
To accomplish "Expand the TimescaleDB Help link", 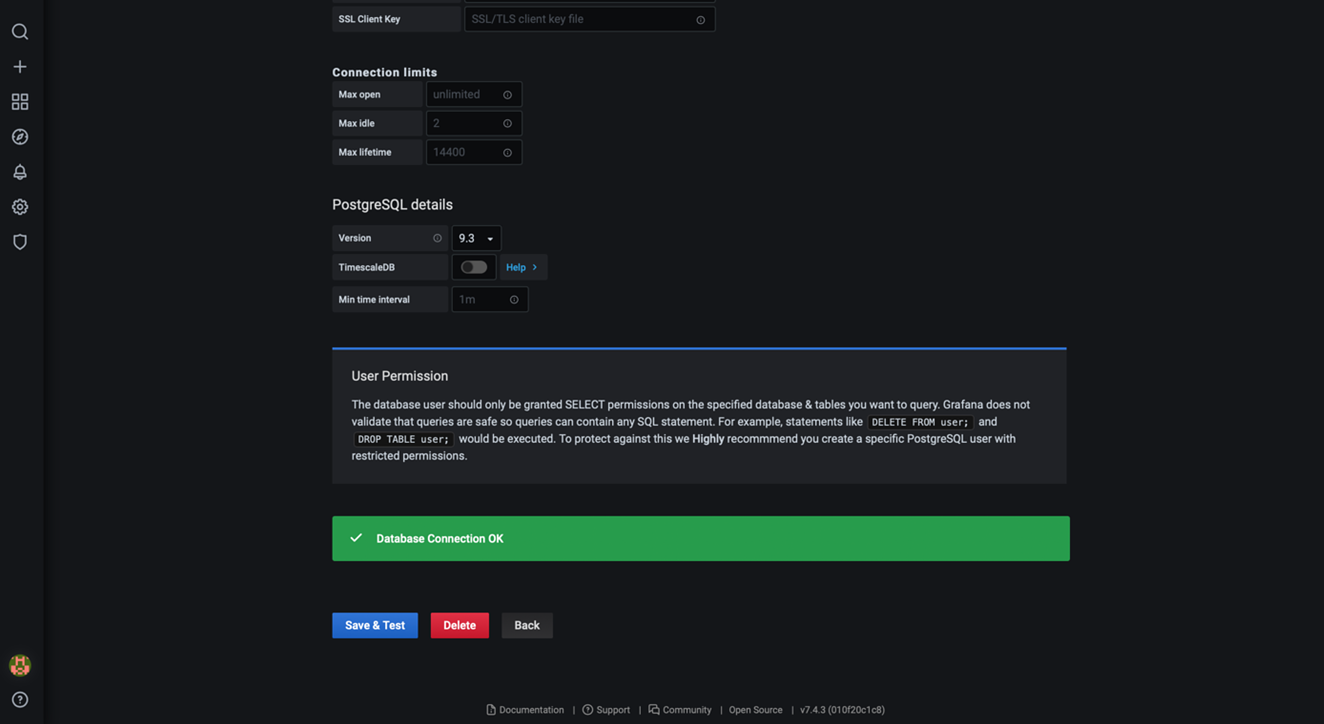I will pyautogui.click(x=522, y=267).
